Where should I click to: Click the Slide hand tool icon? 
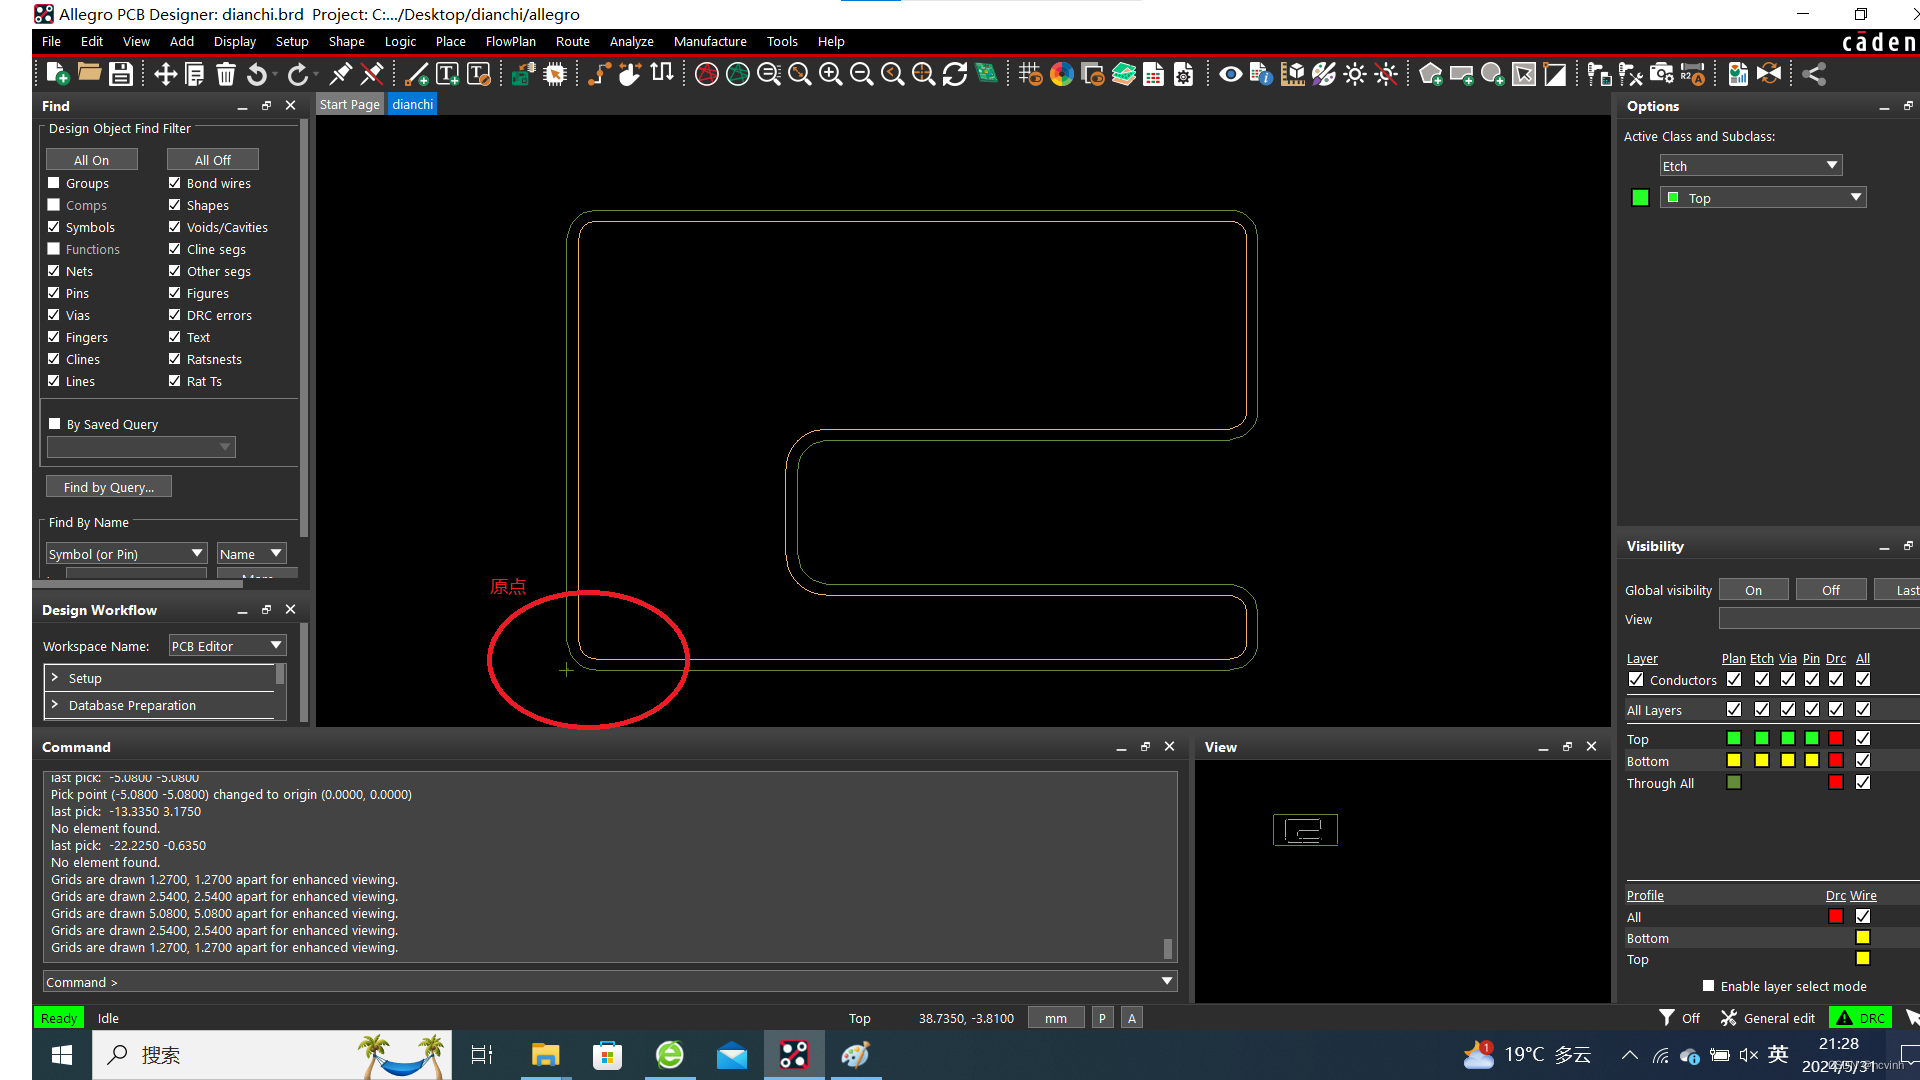(630, 74)
